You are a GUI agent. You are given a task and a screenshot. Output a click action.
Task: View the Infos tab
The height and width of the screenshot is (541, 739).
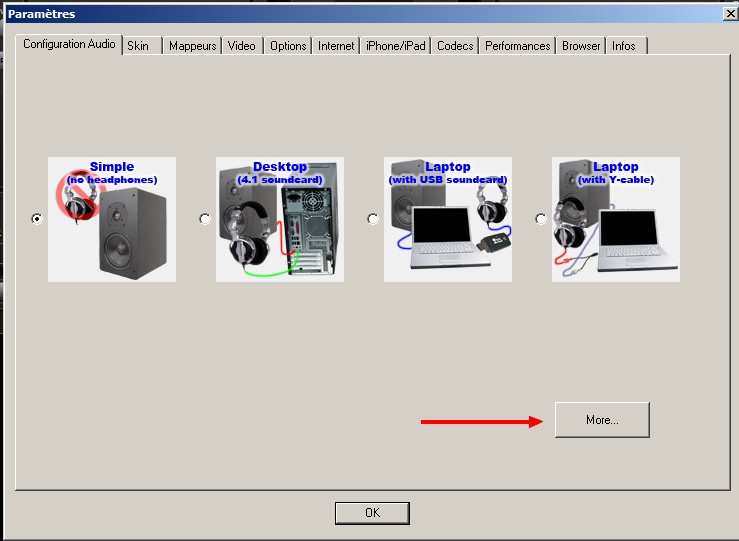624,46
